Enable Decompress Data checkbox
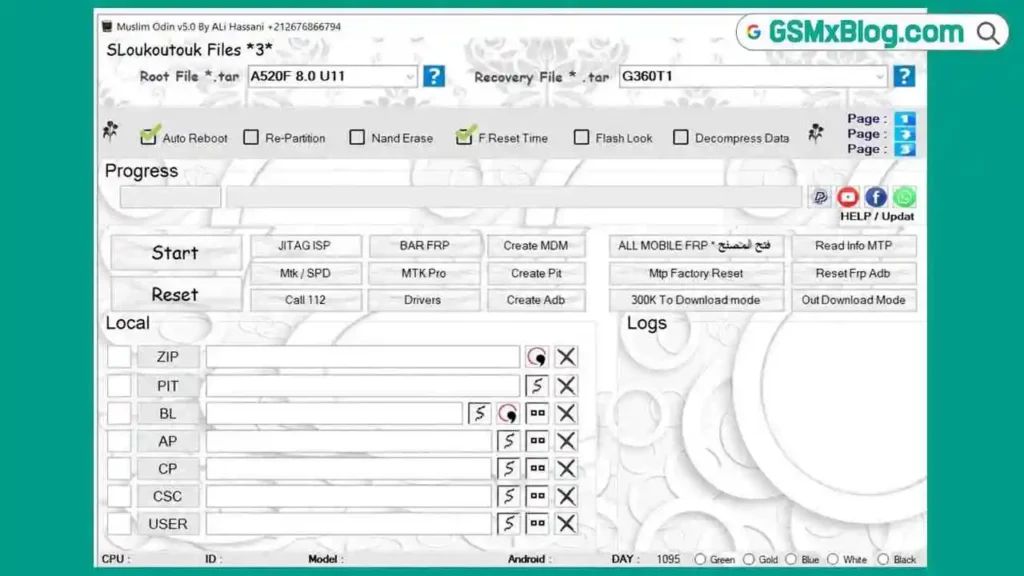The height and width of the screenshot is (576, 1024). click(x=680, y=137)
